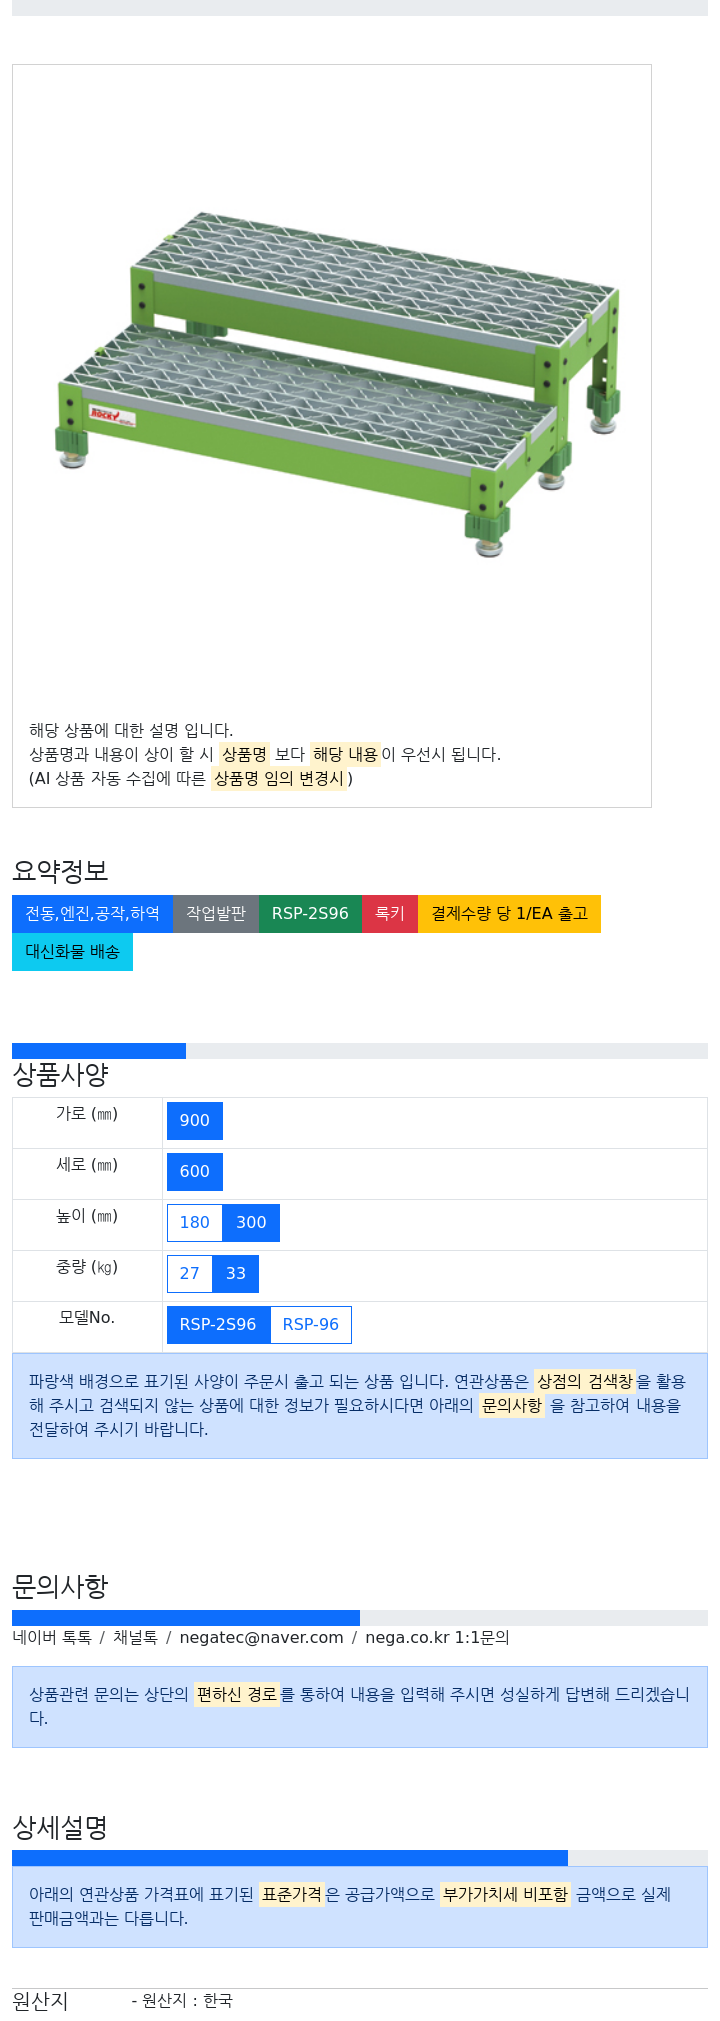The width and height of the screenshot is (720, 2021).
Task: Select weight option 33
Action: [236, 1274]
